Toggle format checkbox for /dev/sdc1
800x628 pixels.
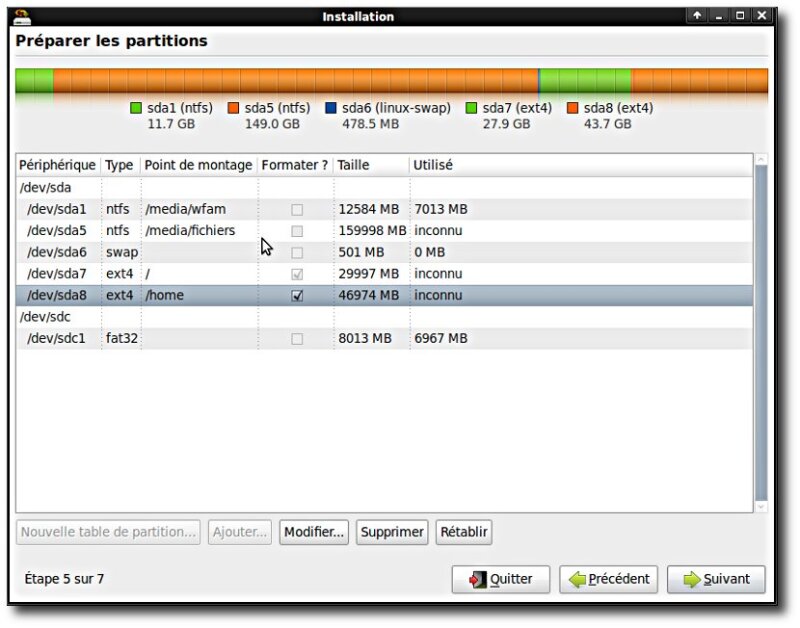point(297,339)
